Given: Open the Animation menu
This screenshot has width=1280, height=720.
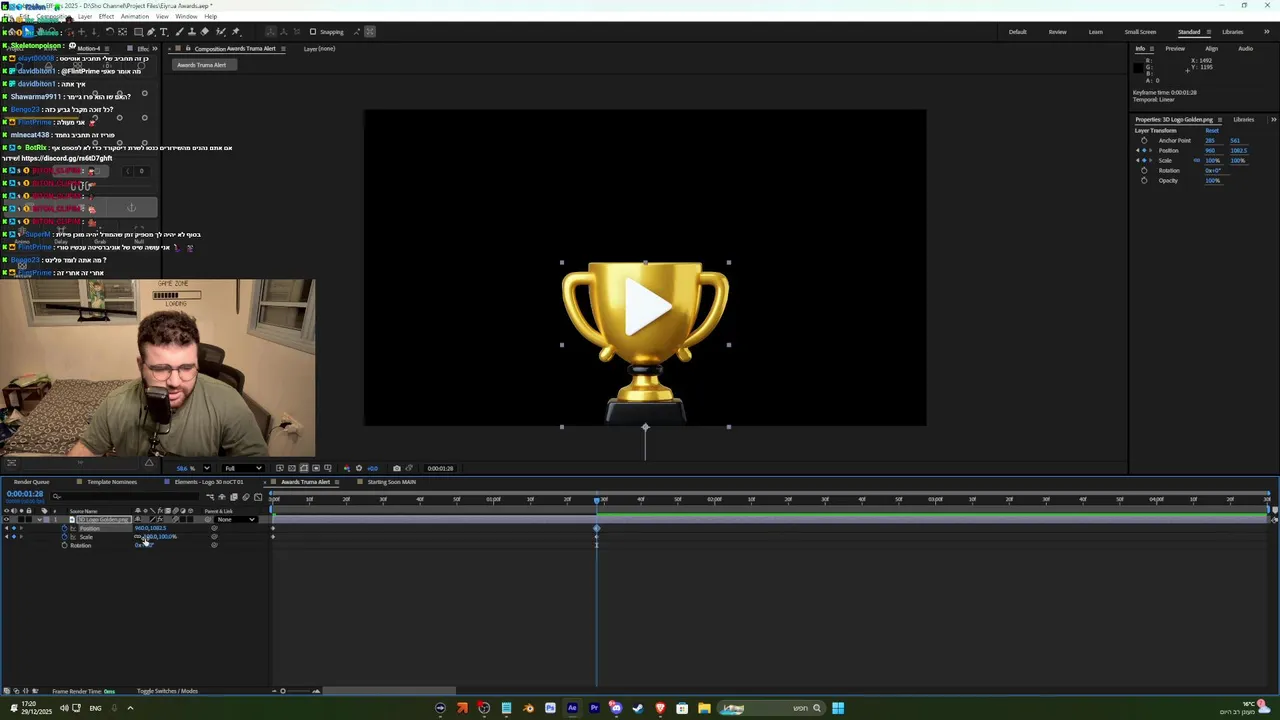Looking at the screenshot, I should (x=135, y=17).
